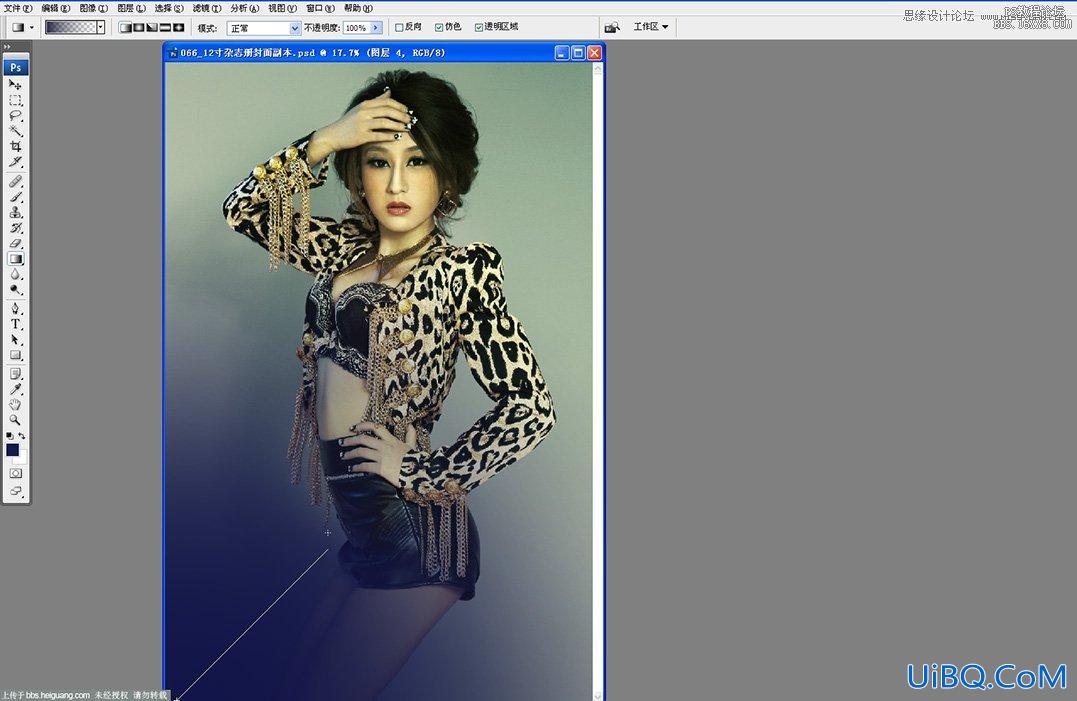Open the 选择 menu

169,8
